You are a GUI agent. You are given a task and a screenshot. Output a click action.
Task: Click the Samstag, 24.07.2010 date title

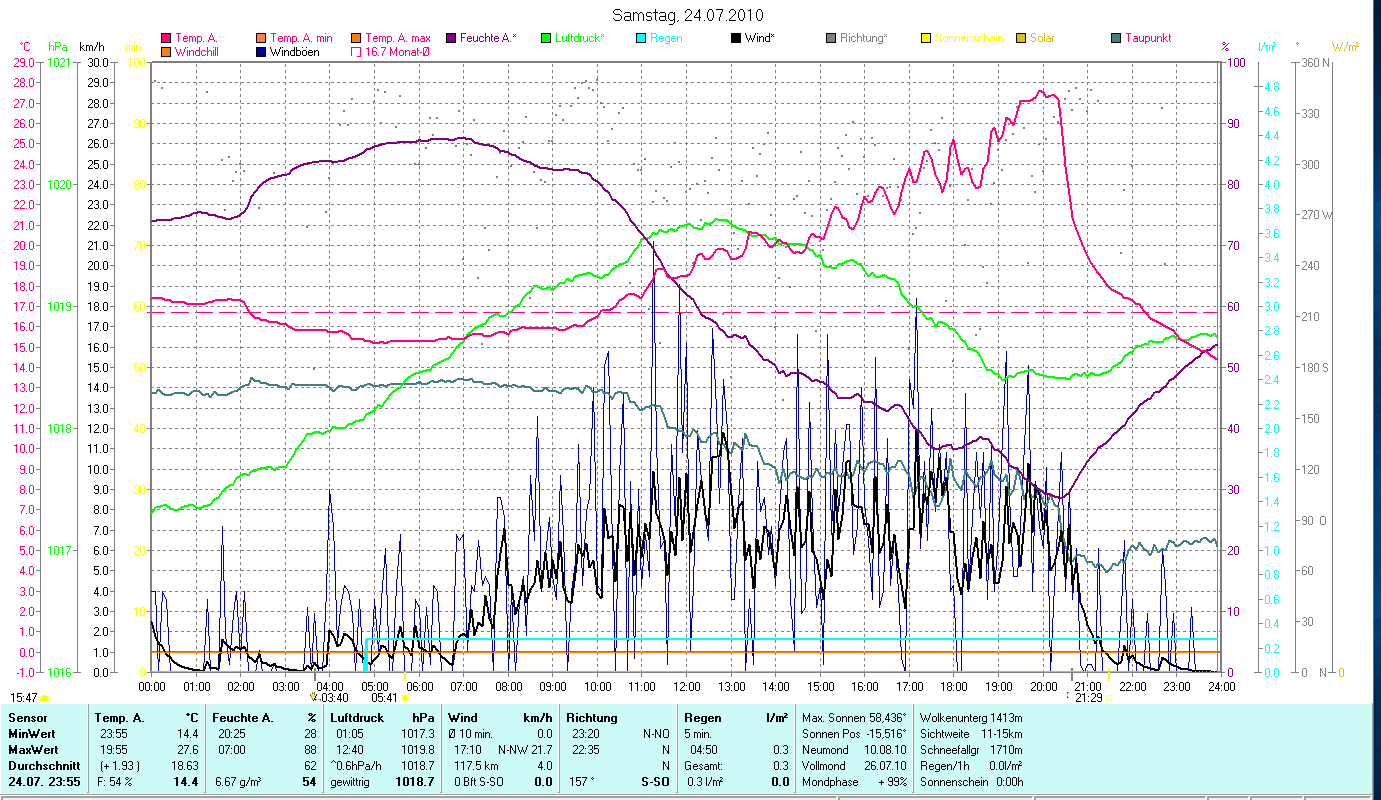pyautogui.click(x=691, y=15)
